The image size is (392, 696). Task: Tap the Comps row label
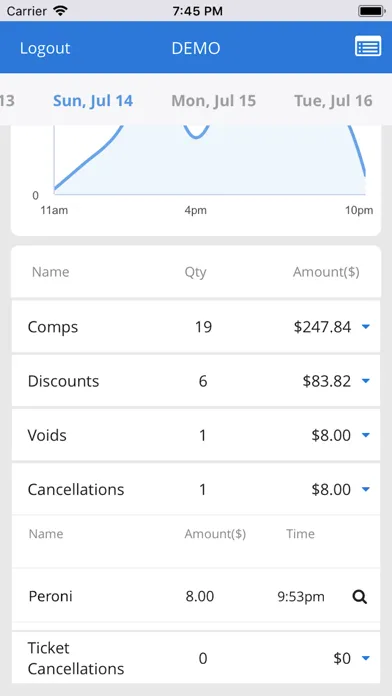point(53,327)
